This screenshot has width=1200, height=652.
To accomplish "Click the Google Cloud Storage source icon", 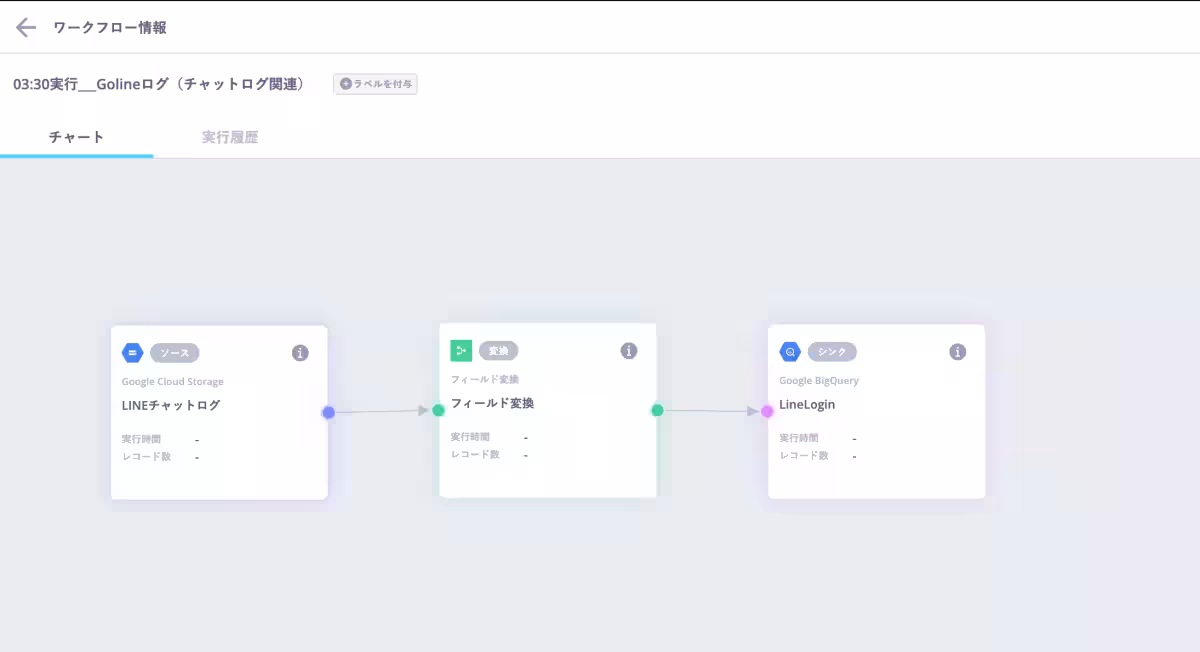I will 132,353.
